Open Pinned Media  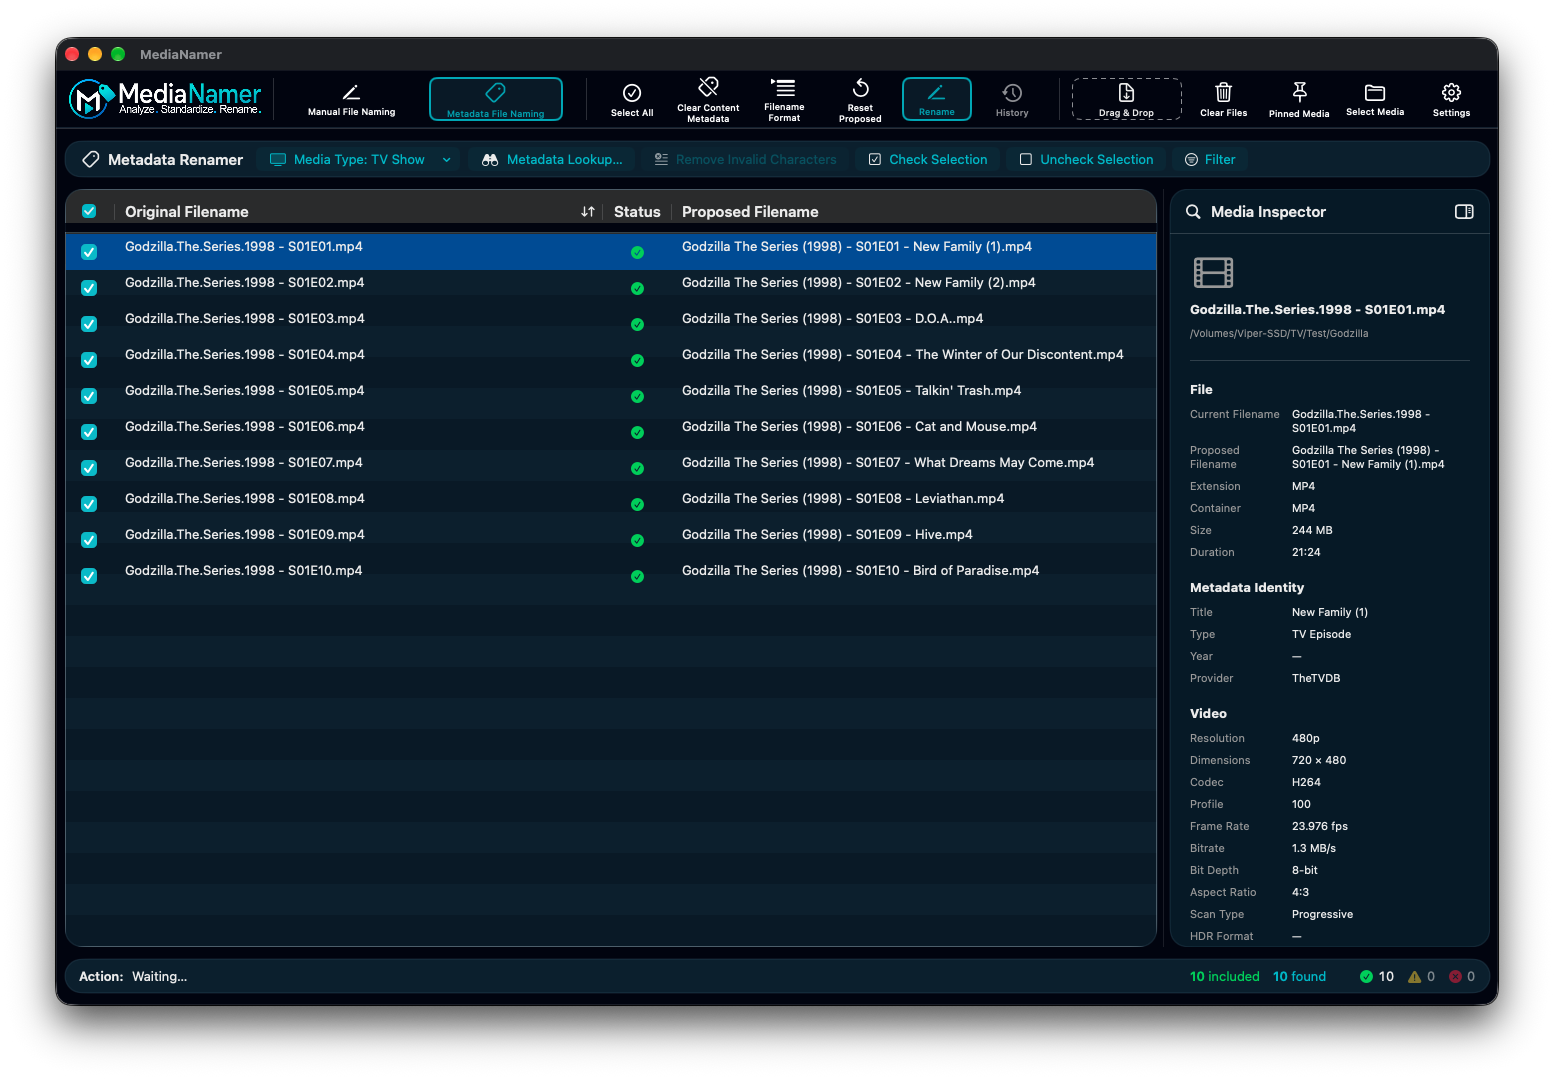point(1299,99)
